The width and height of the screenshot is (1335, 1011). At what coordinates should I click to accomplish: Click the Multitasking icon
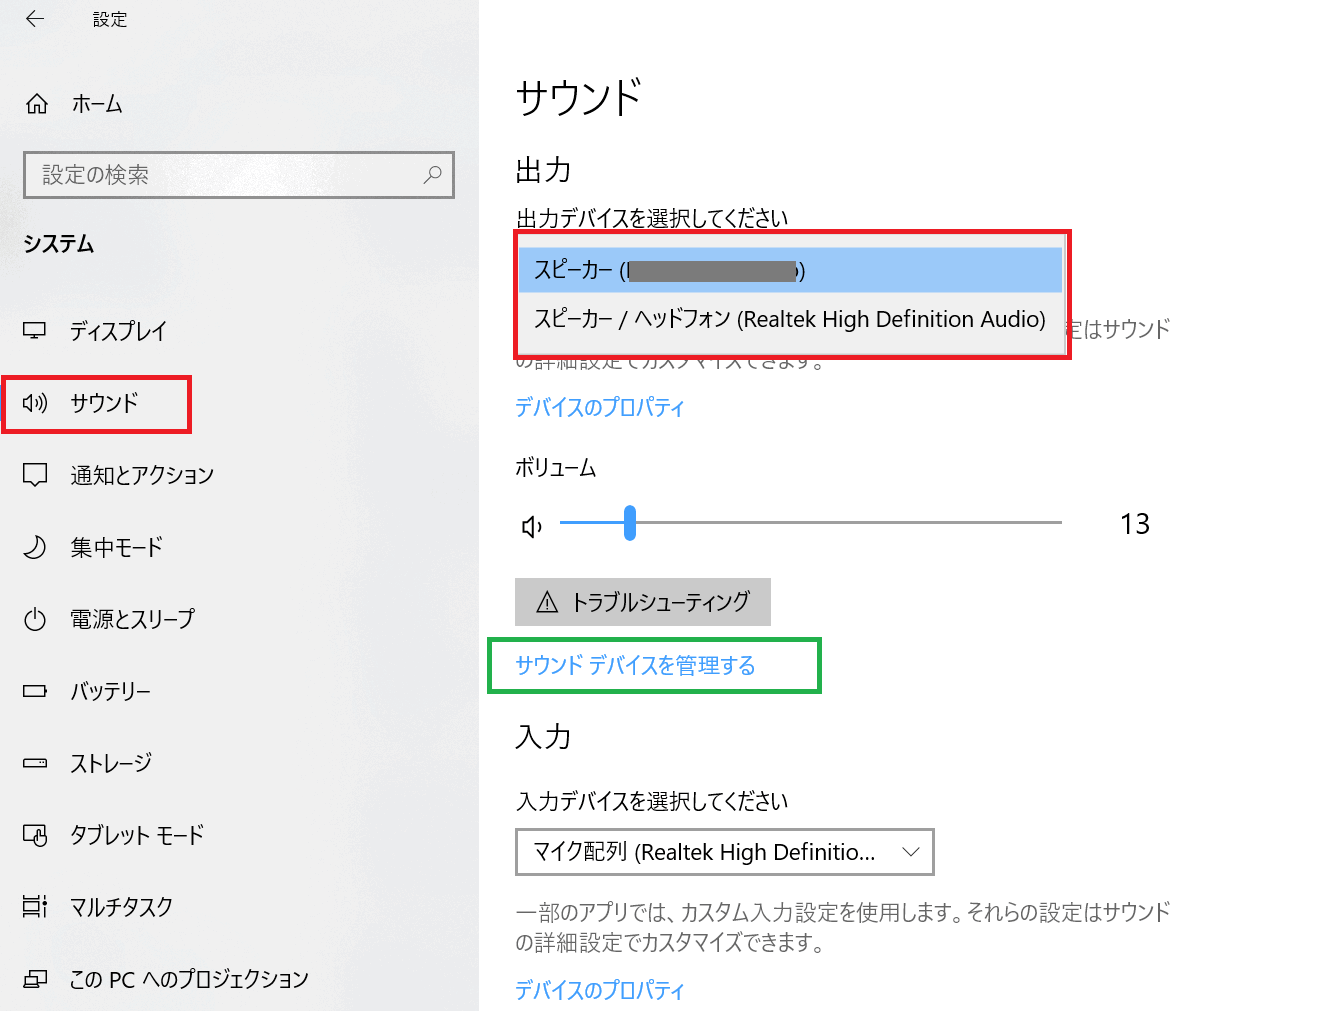click(x=35, y=907)
